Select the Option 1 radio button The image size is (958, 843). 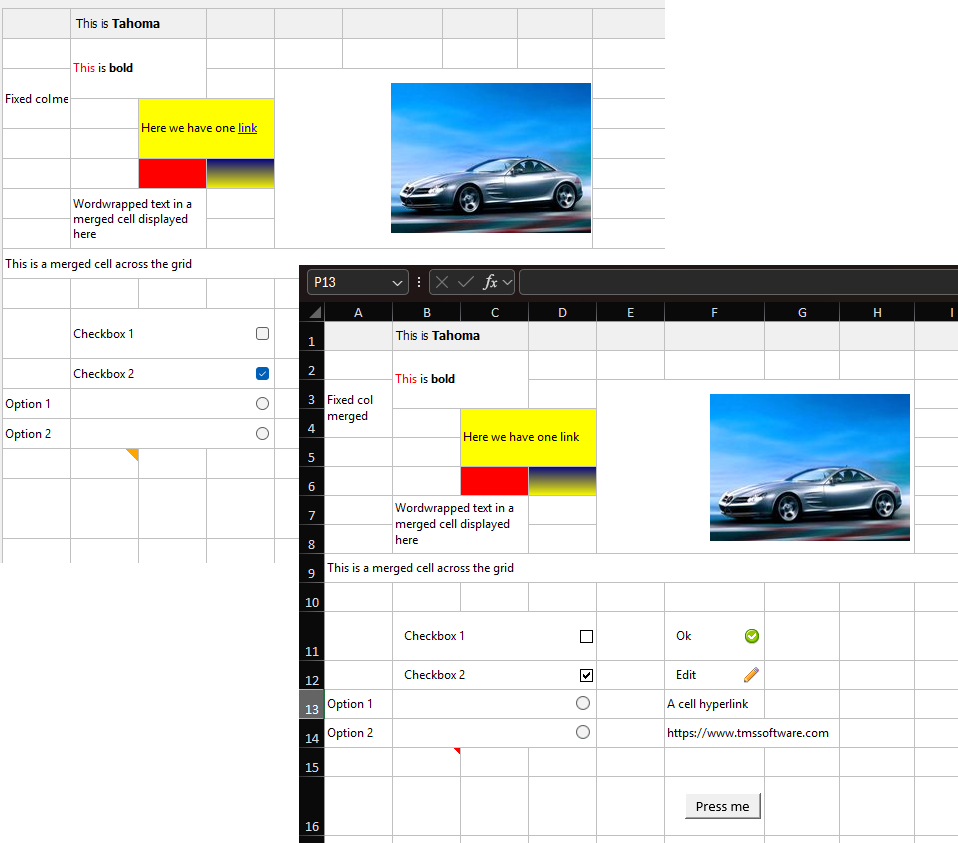pyautogui.click(x=583, y=703)
